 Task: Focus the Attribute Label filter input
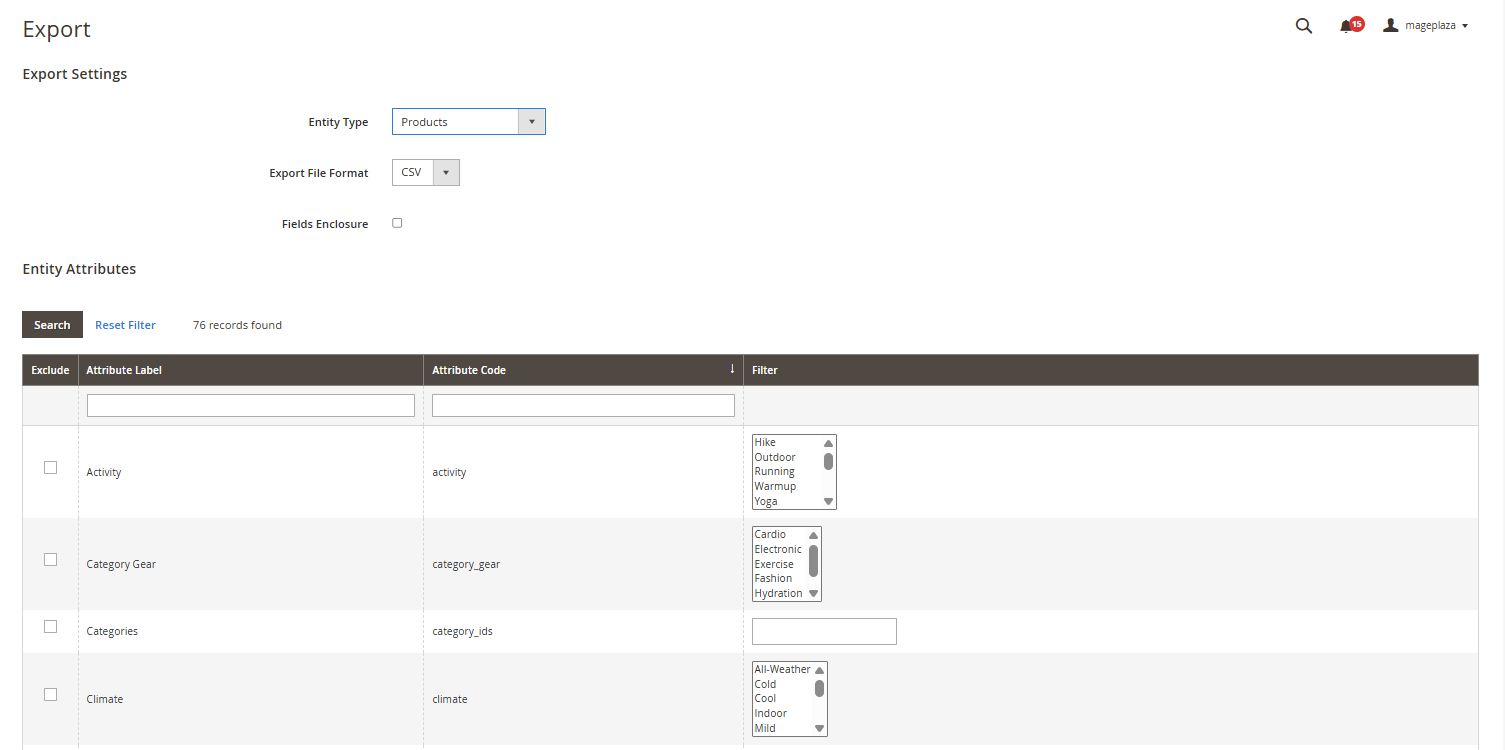click(251, 405)
